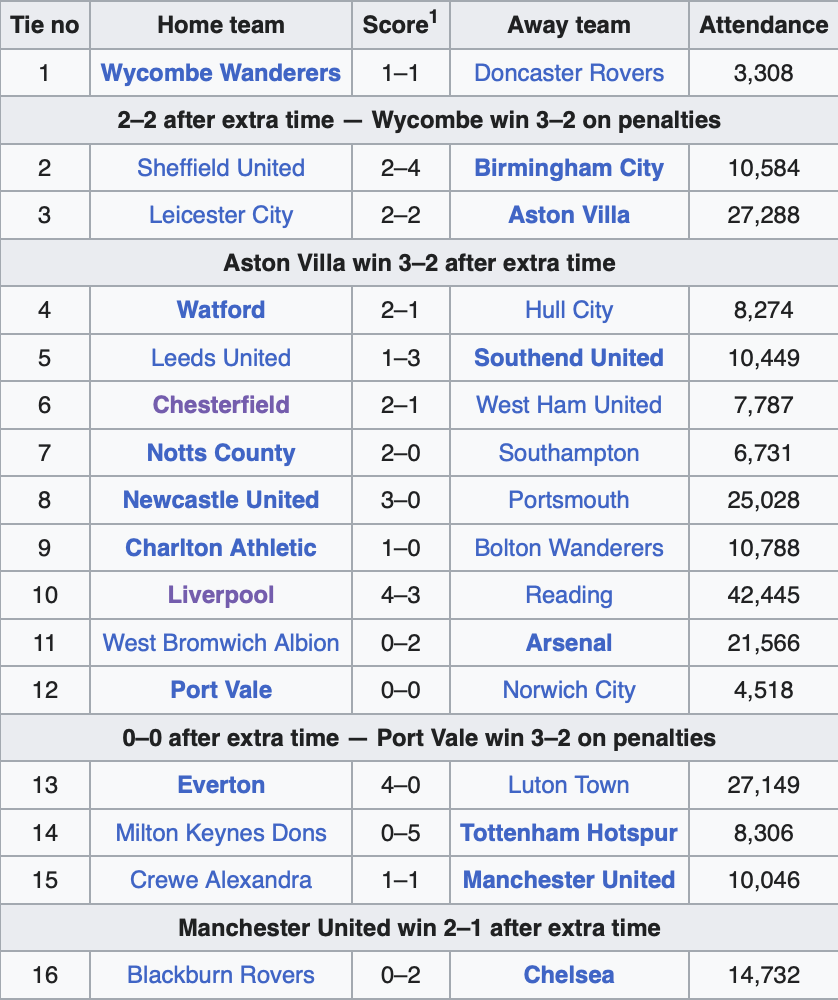The image size is (838, 1000).
Task: Click the Port Vale link
Action: coord(221,690)
